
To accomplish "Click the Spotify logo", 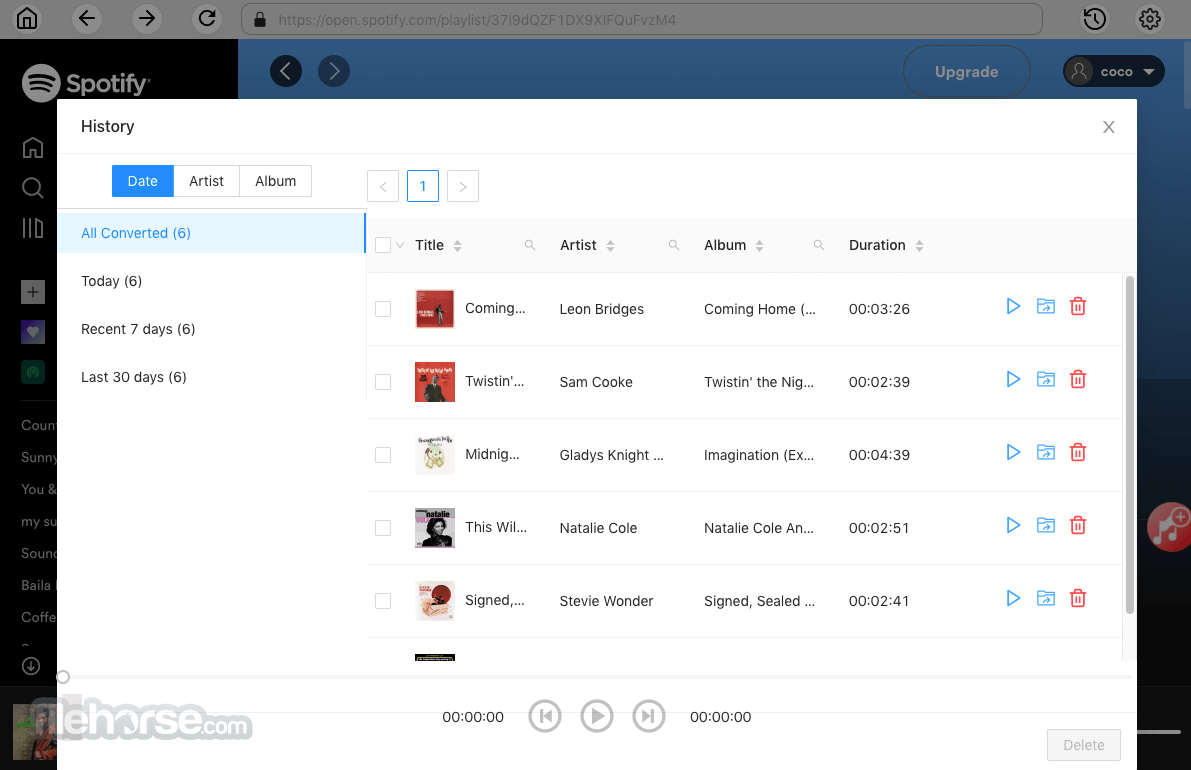I will [86, 82].
